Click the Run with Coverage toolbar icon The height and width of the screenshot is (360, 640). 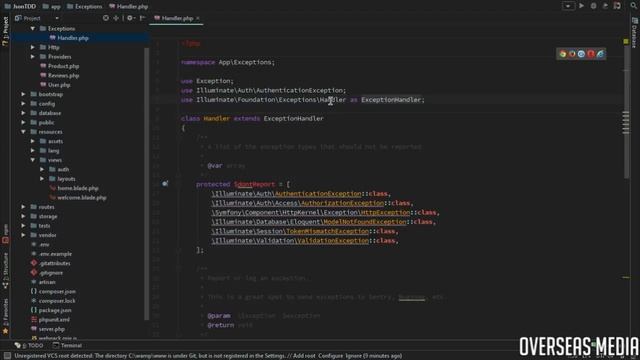click(x=605, y=6)
